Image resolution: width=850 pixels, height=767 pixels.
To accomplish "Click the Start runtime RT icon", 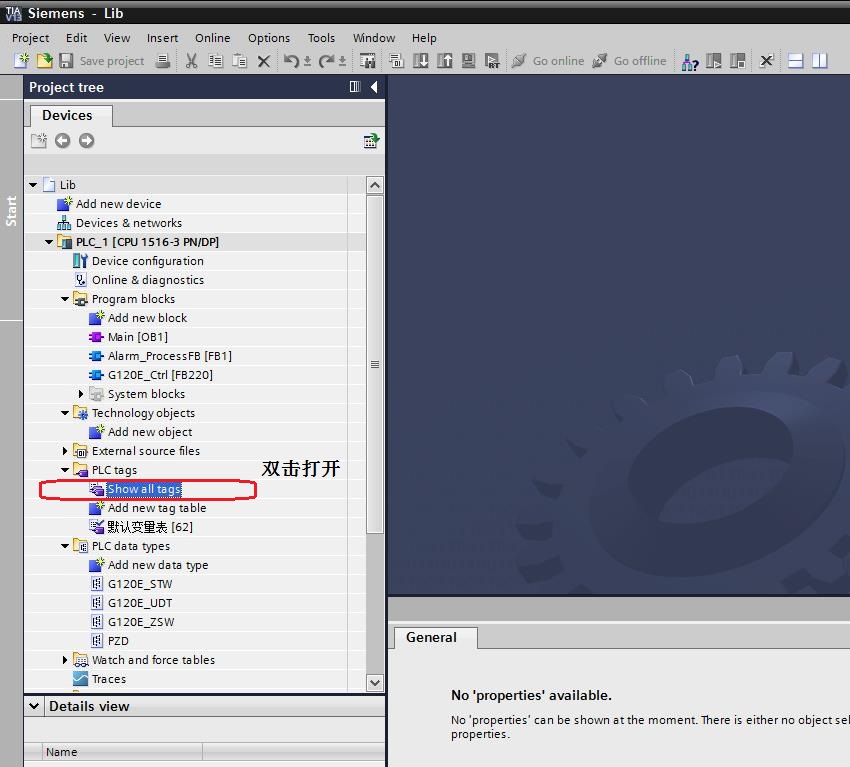I will click(492, 61).
